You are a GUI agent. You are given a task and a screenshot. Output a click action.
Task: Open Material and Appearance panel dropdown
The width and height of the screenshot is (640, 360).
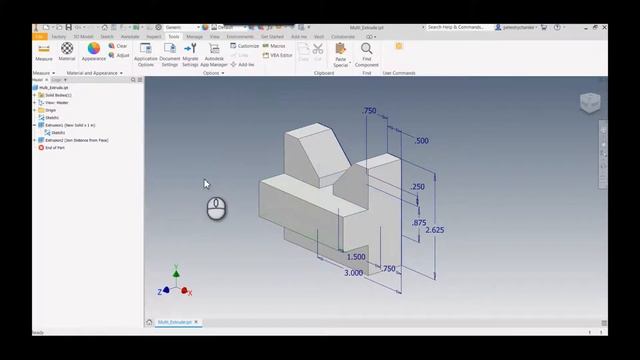121,73
